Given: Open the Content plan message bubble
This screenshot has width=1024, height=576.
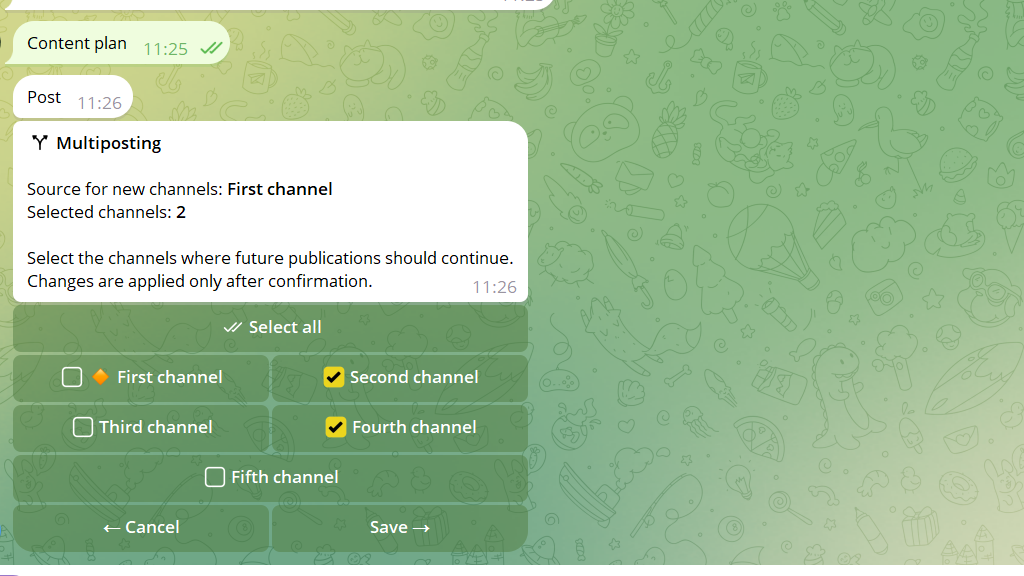Looking at the screenshot, I should click(118, 43).
